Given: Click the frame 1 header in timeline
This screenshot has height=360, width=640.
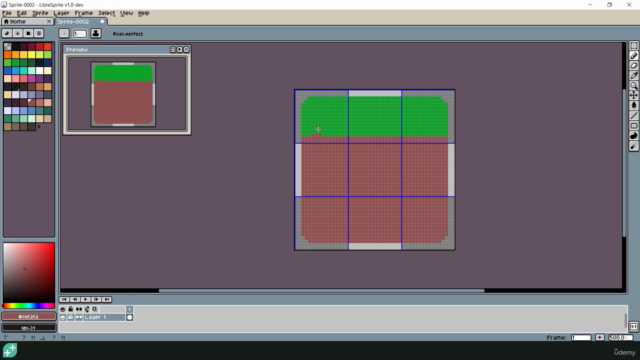Looking at the screenshot, I should (129, 309).
